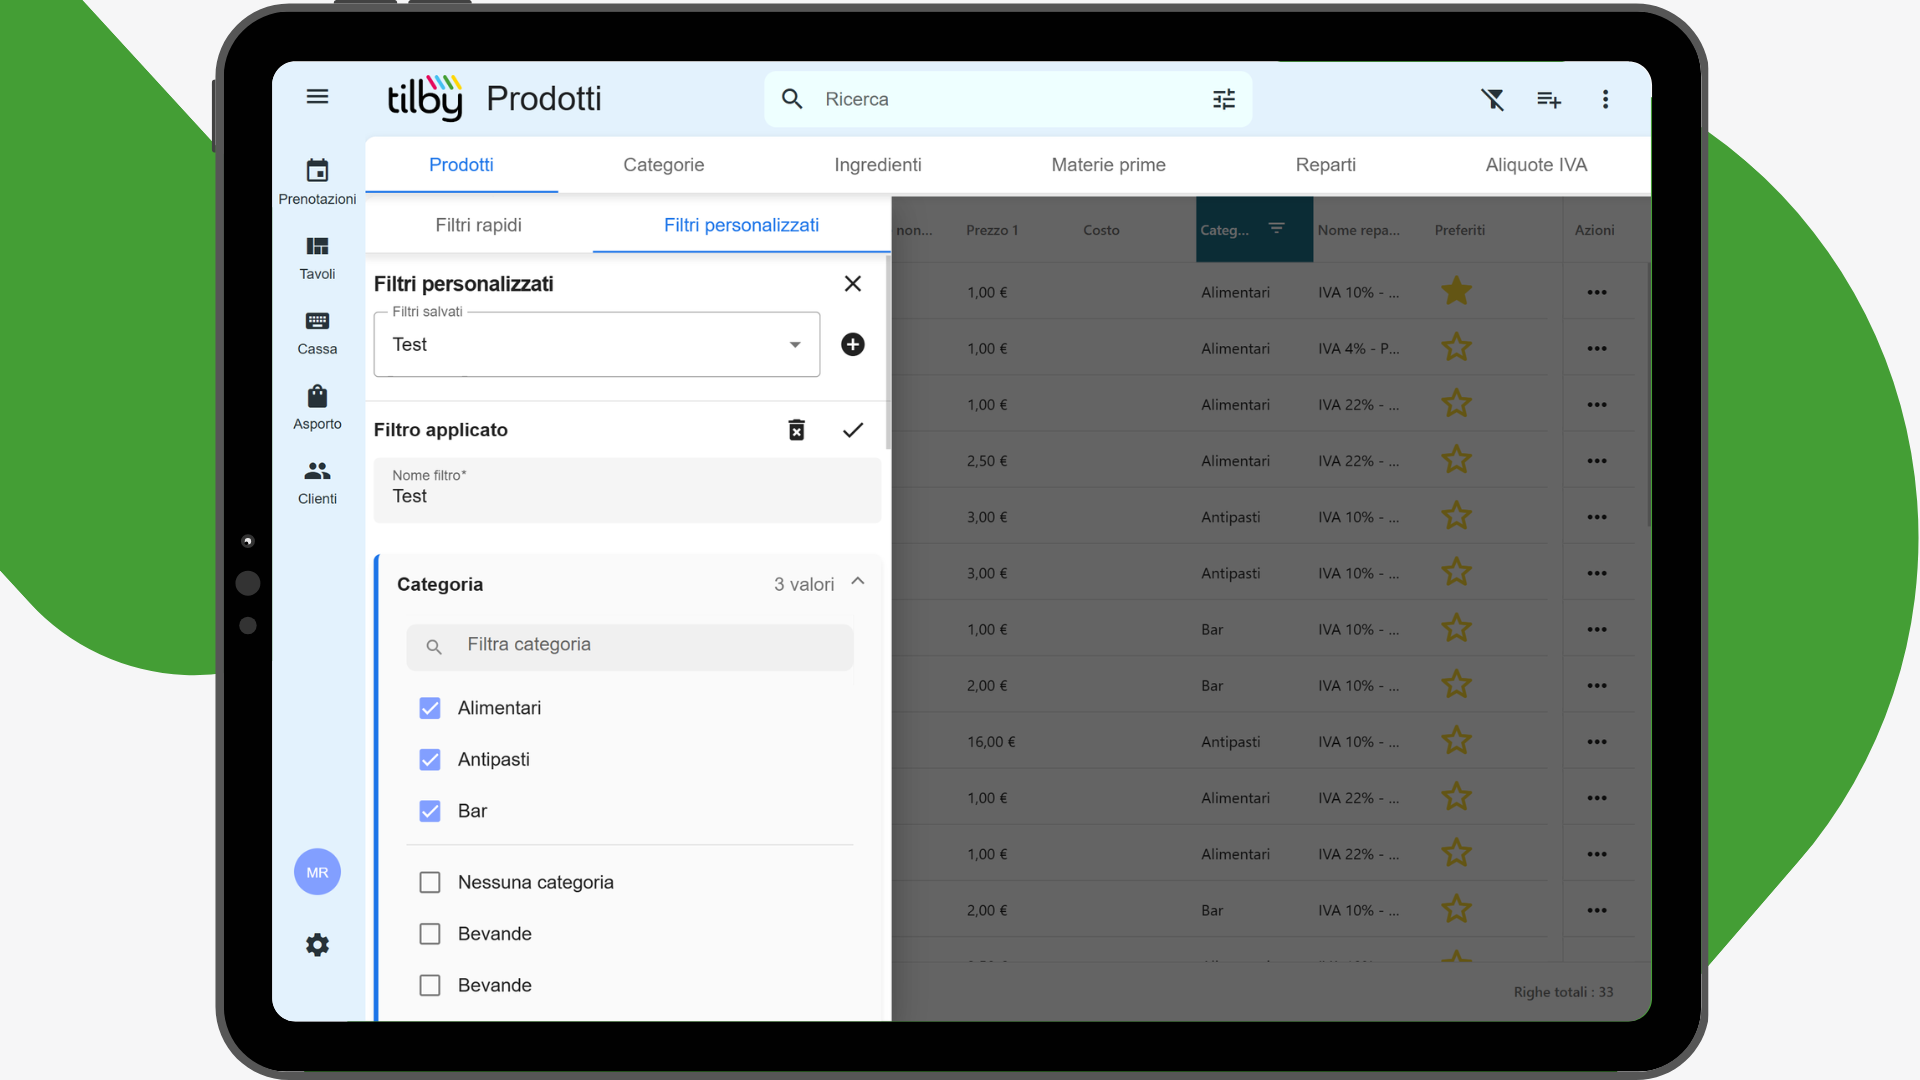
Task: Click the tilby logo
Action: point(425,98)
